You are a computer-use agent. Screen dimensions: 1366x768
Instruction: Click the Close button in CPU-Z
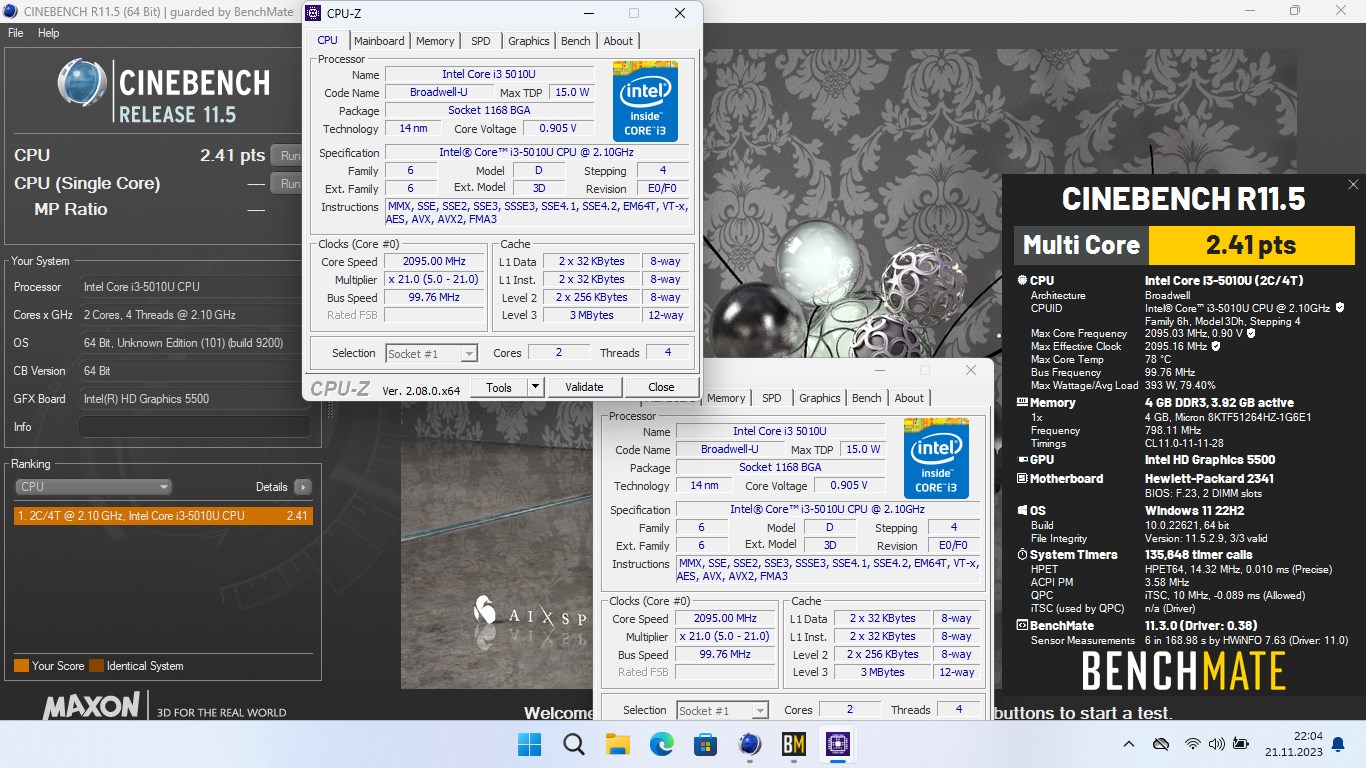661,387
